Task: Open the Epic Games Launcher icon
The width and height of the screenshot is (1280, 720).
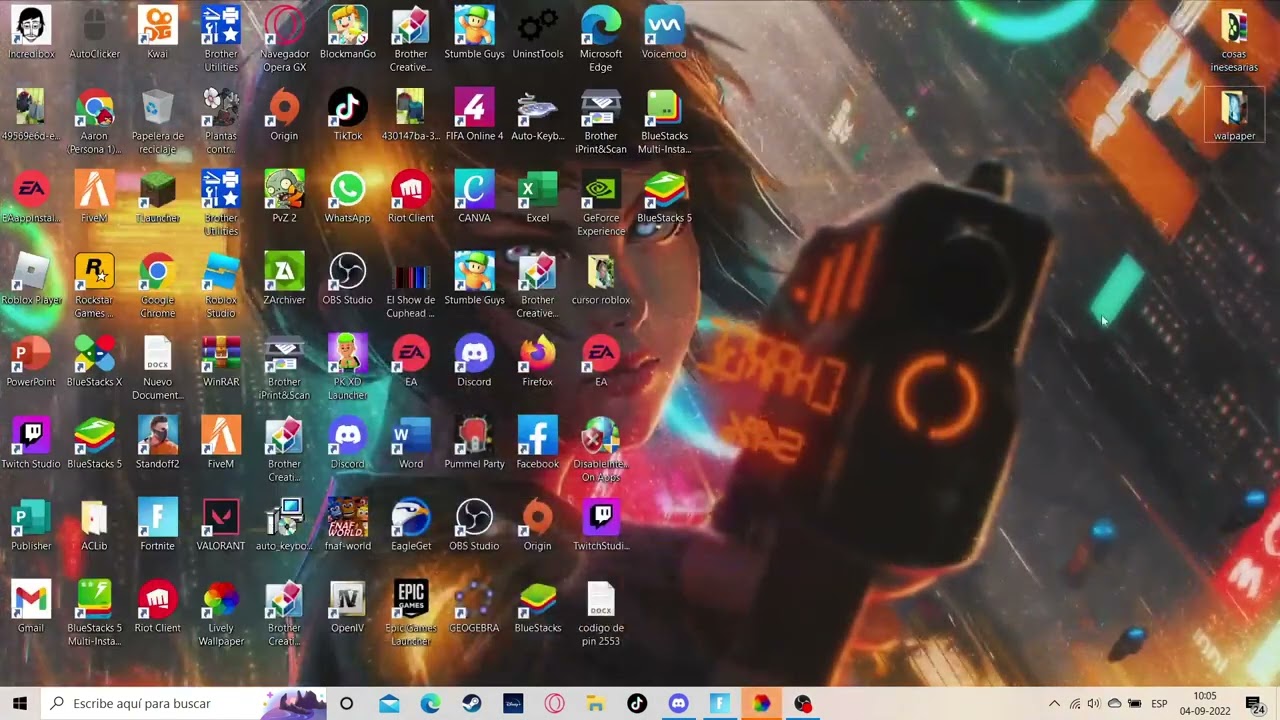Action: [410, 613]
